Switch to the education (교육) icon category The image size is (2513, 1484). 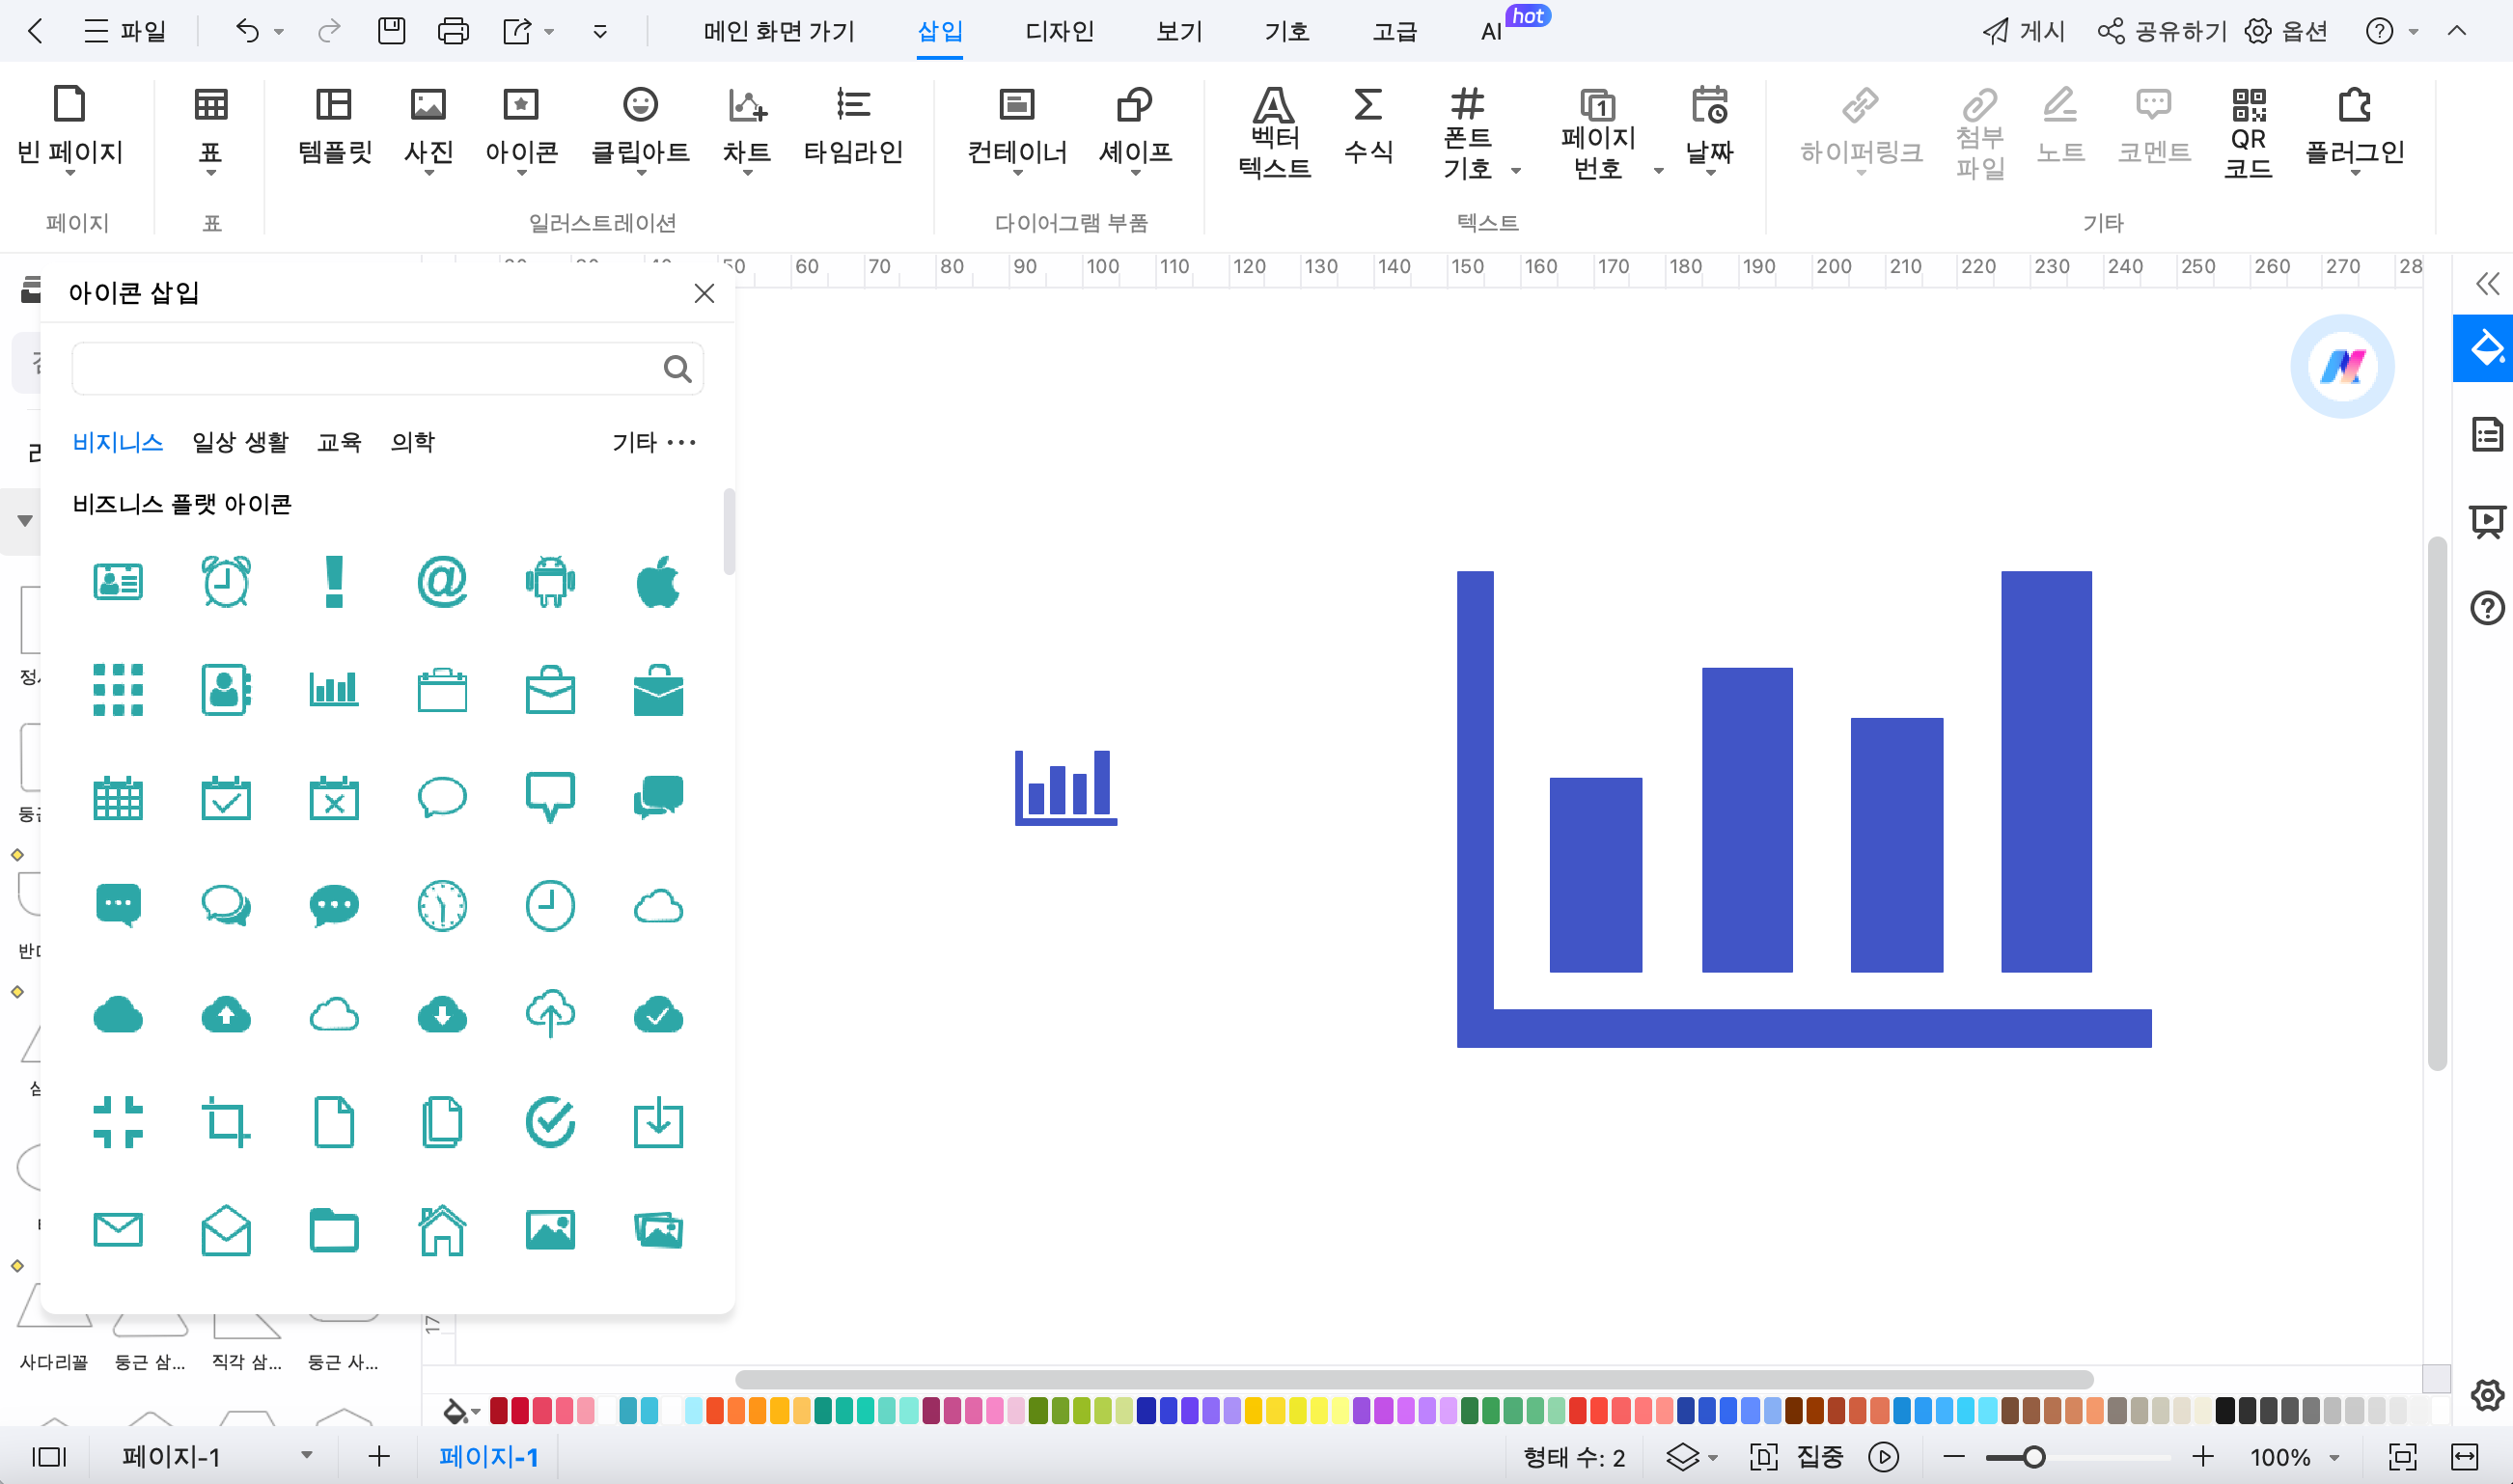click(x=339, y=441)
